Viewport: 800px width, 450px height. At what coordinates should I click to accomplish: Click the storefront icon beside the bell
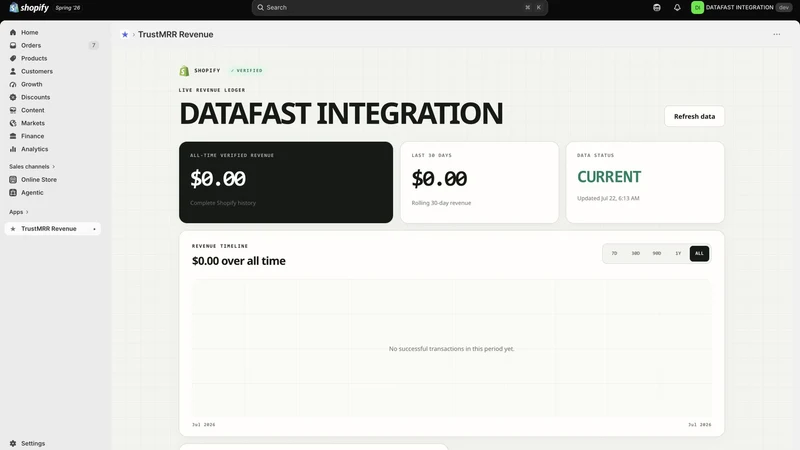[657, 8]
